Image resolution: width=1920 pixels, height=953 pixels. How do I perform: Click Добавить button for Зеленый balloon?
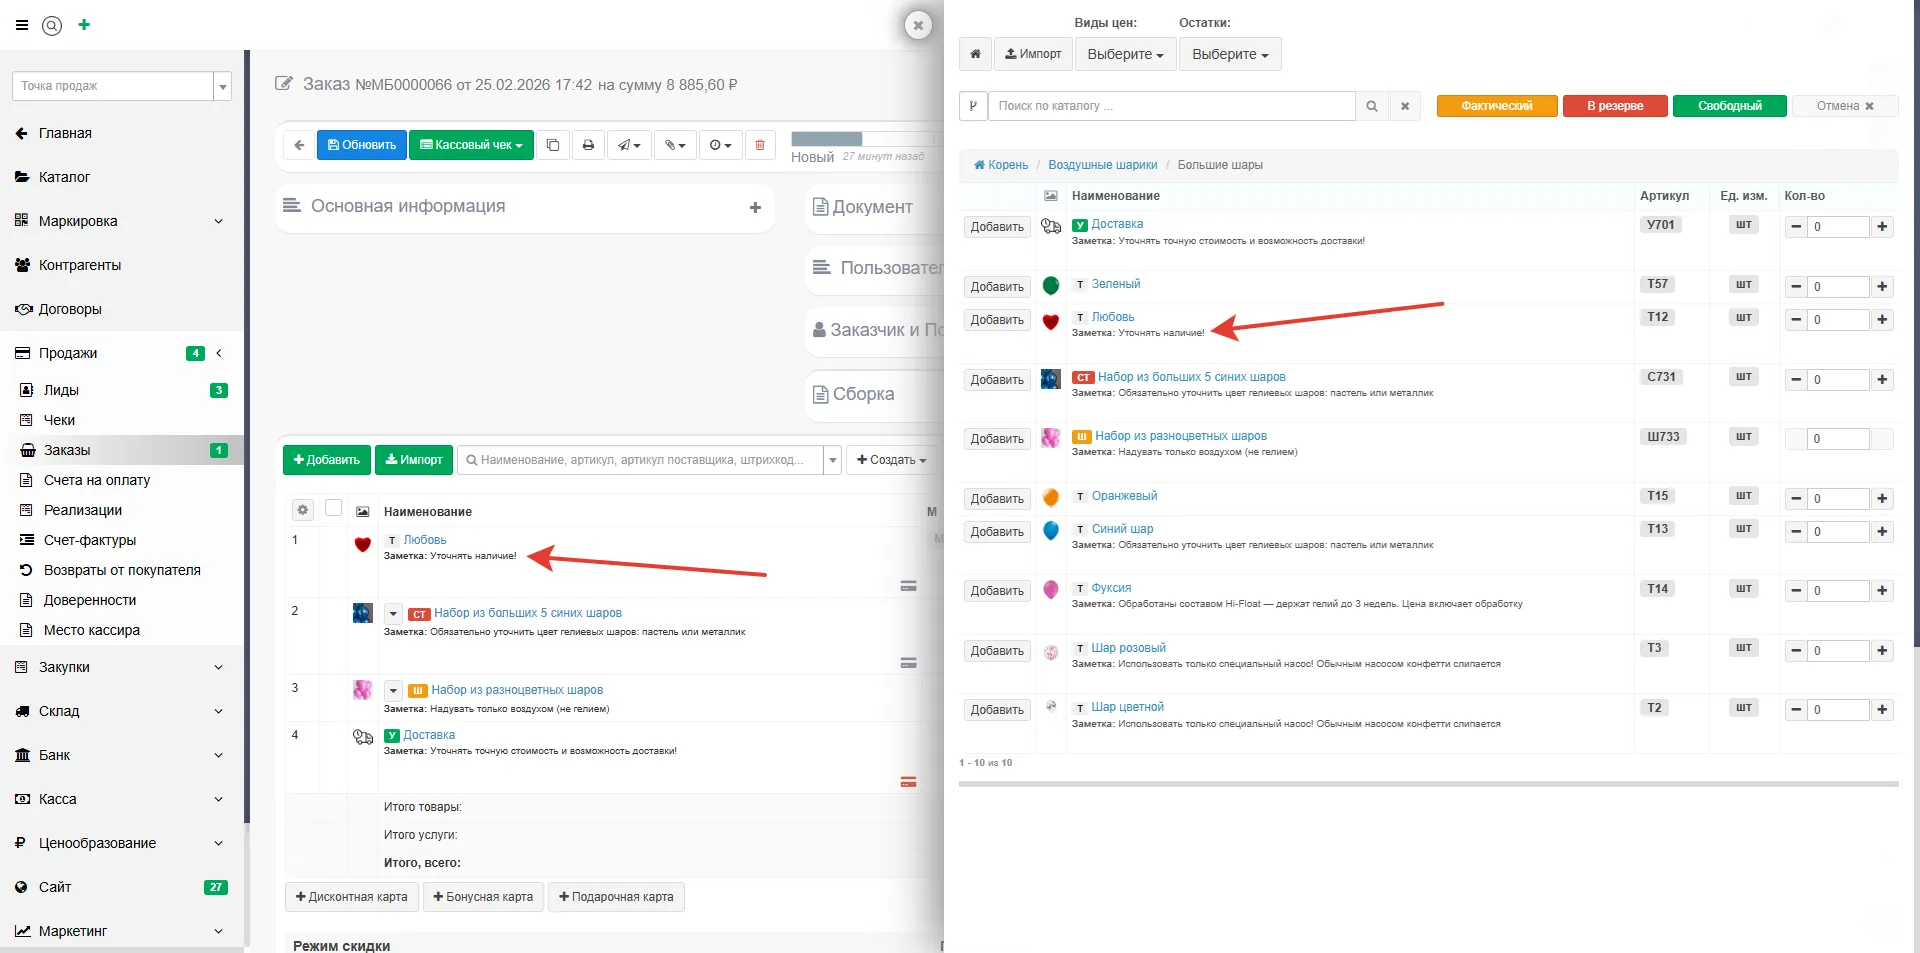pos(997,287)
